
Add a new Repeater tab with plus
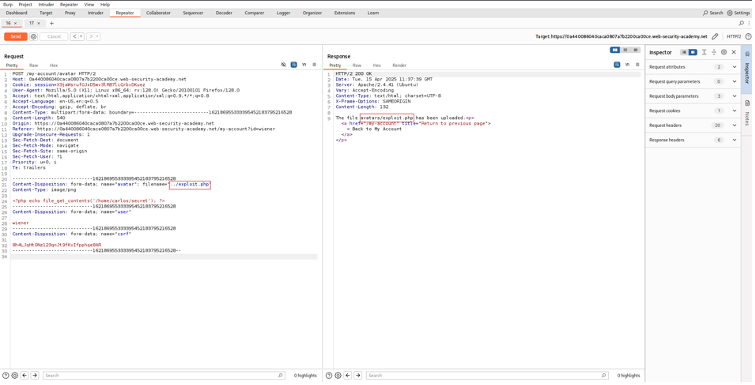tap(52, 23)
